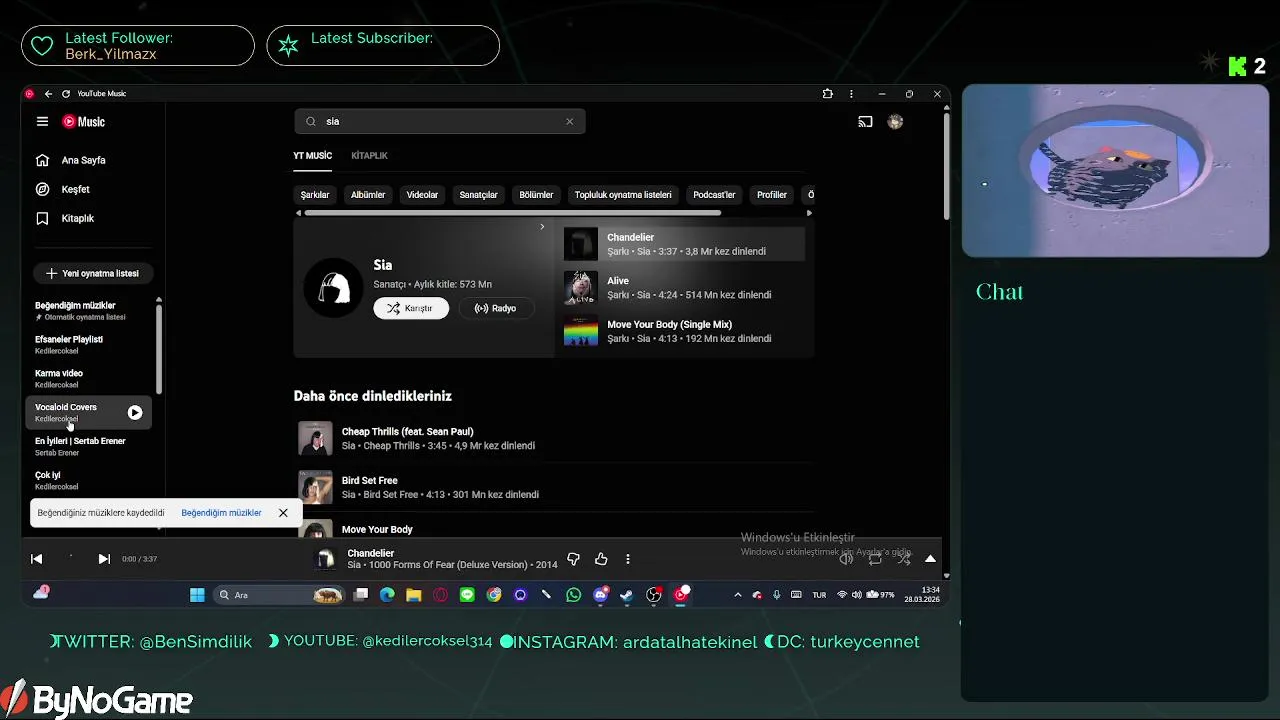1280x720 pixels.
Task: Play Move Your Body (Single Mix)
Action: pos(683,331)
